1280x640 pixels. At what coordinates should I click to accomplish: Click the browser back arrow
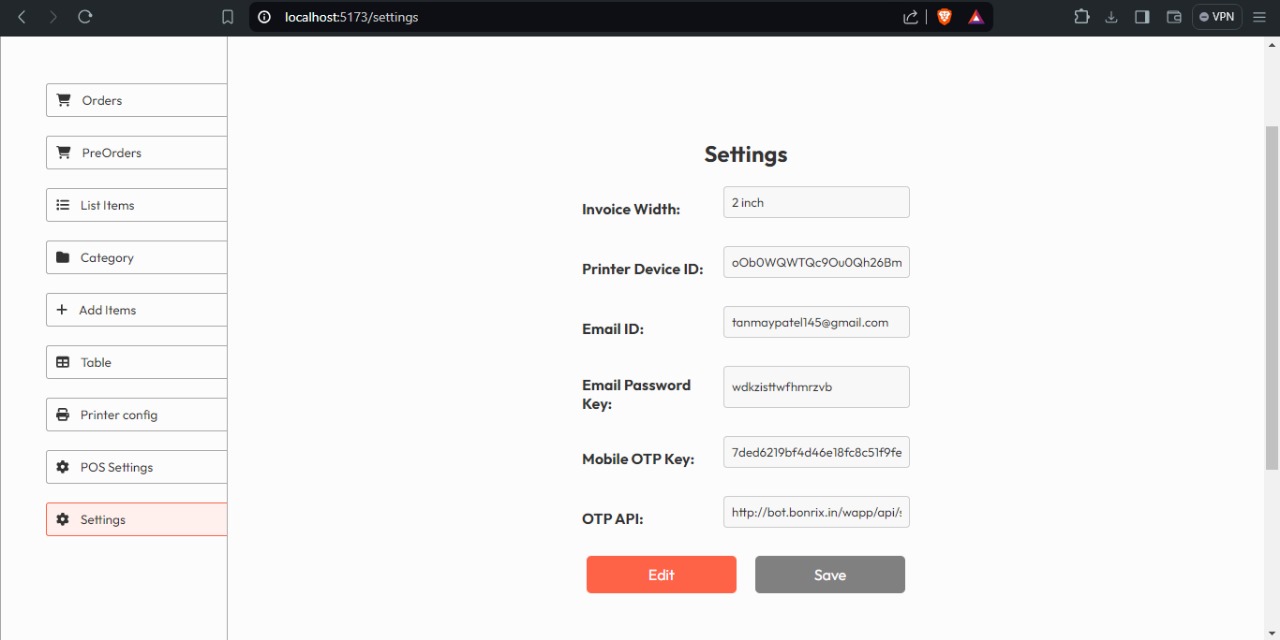pyautogui.click(x=22, y=17)
